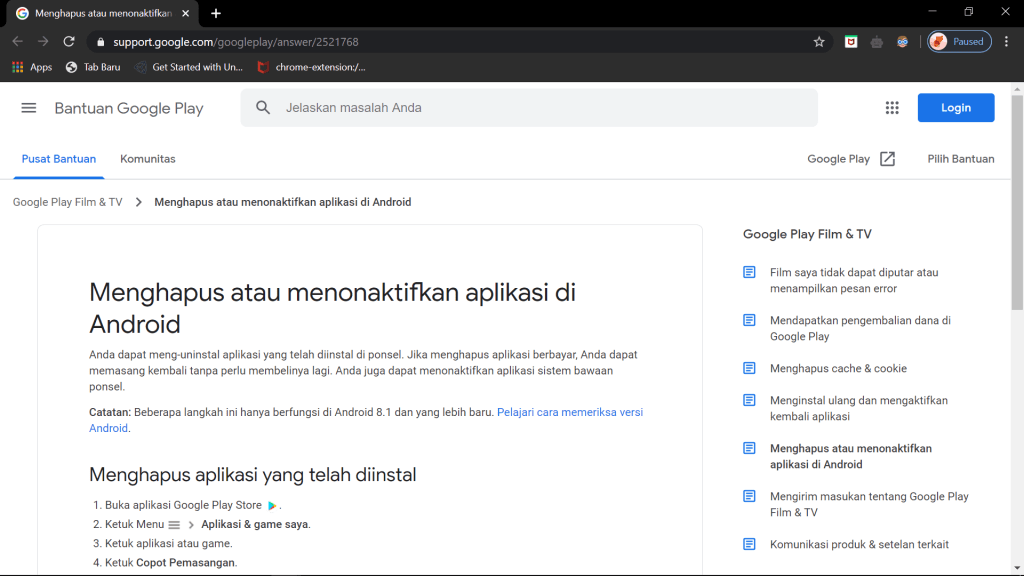The height and width of the screenshot is (576, 1024).
Task: Click the Google Play external link icon
Action: pyautogui.click(x=887, y=159)
